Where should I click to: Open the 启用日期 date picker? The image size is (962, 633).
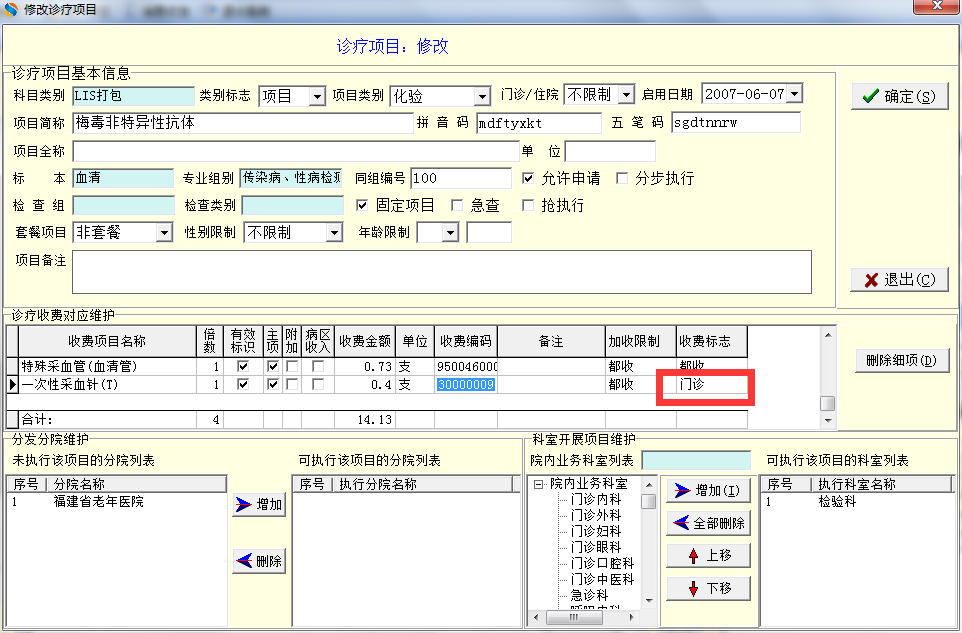(x=795, y=94)
